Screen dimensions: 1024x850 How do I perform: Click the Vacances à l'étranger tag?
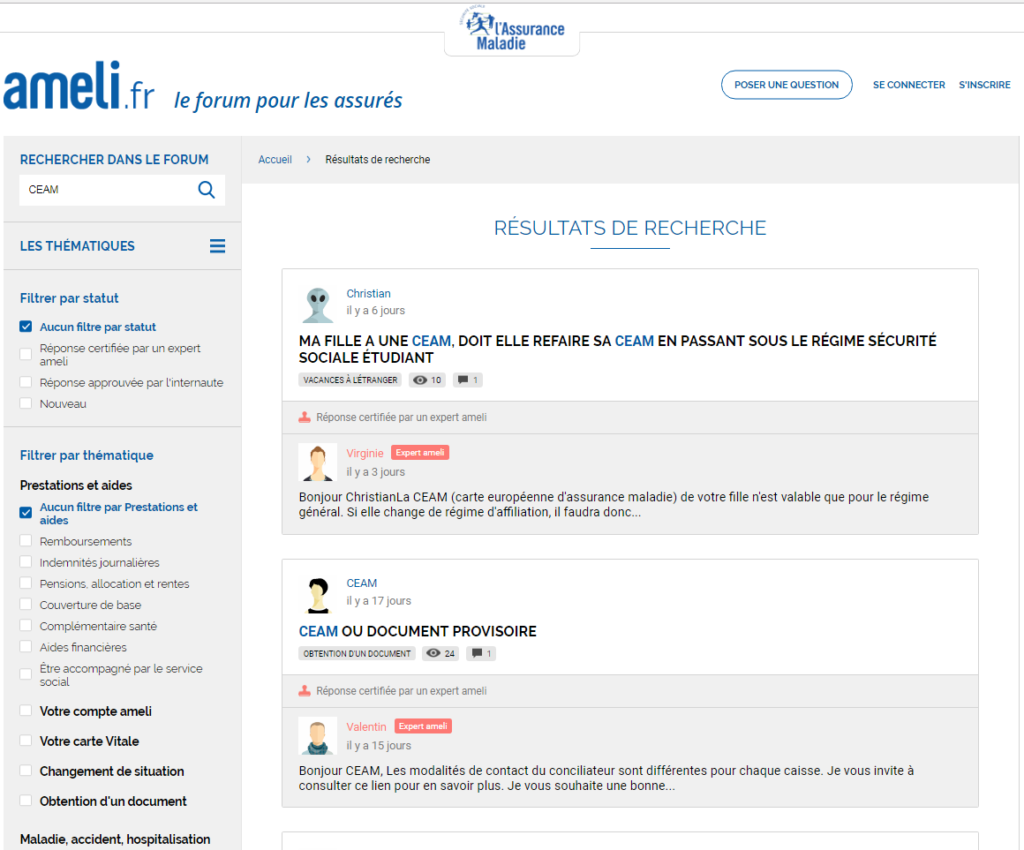(350, 380)
